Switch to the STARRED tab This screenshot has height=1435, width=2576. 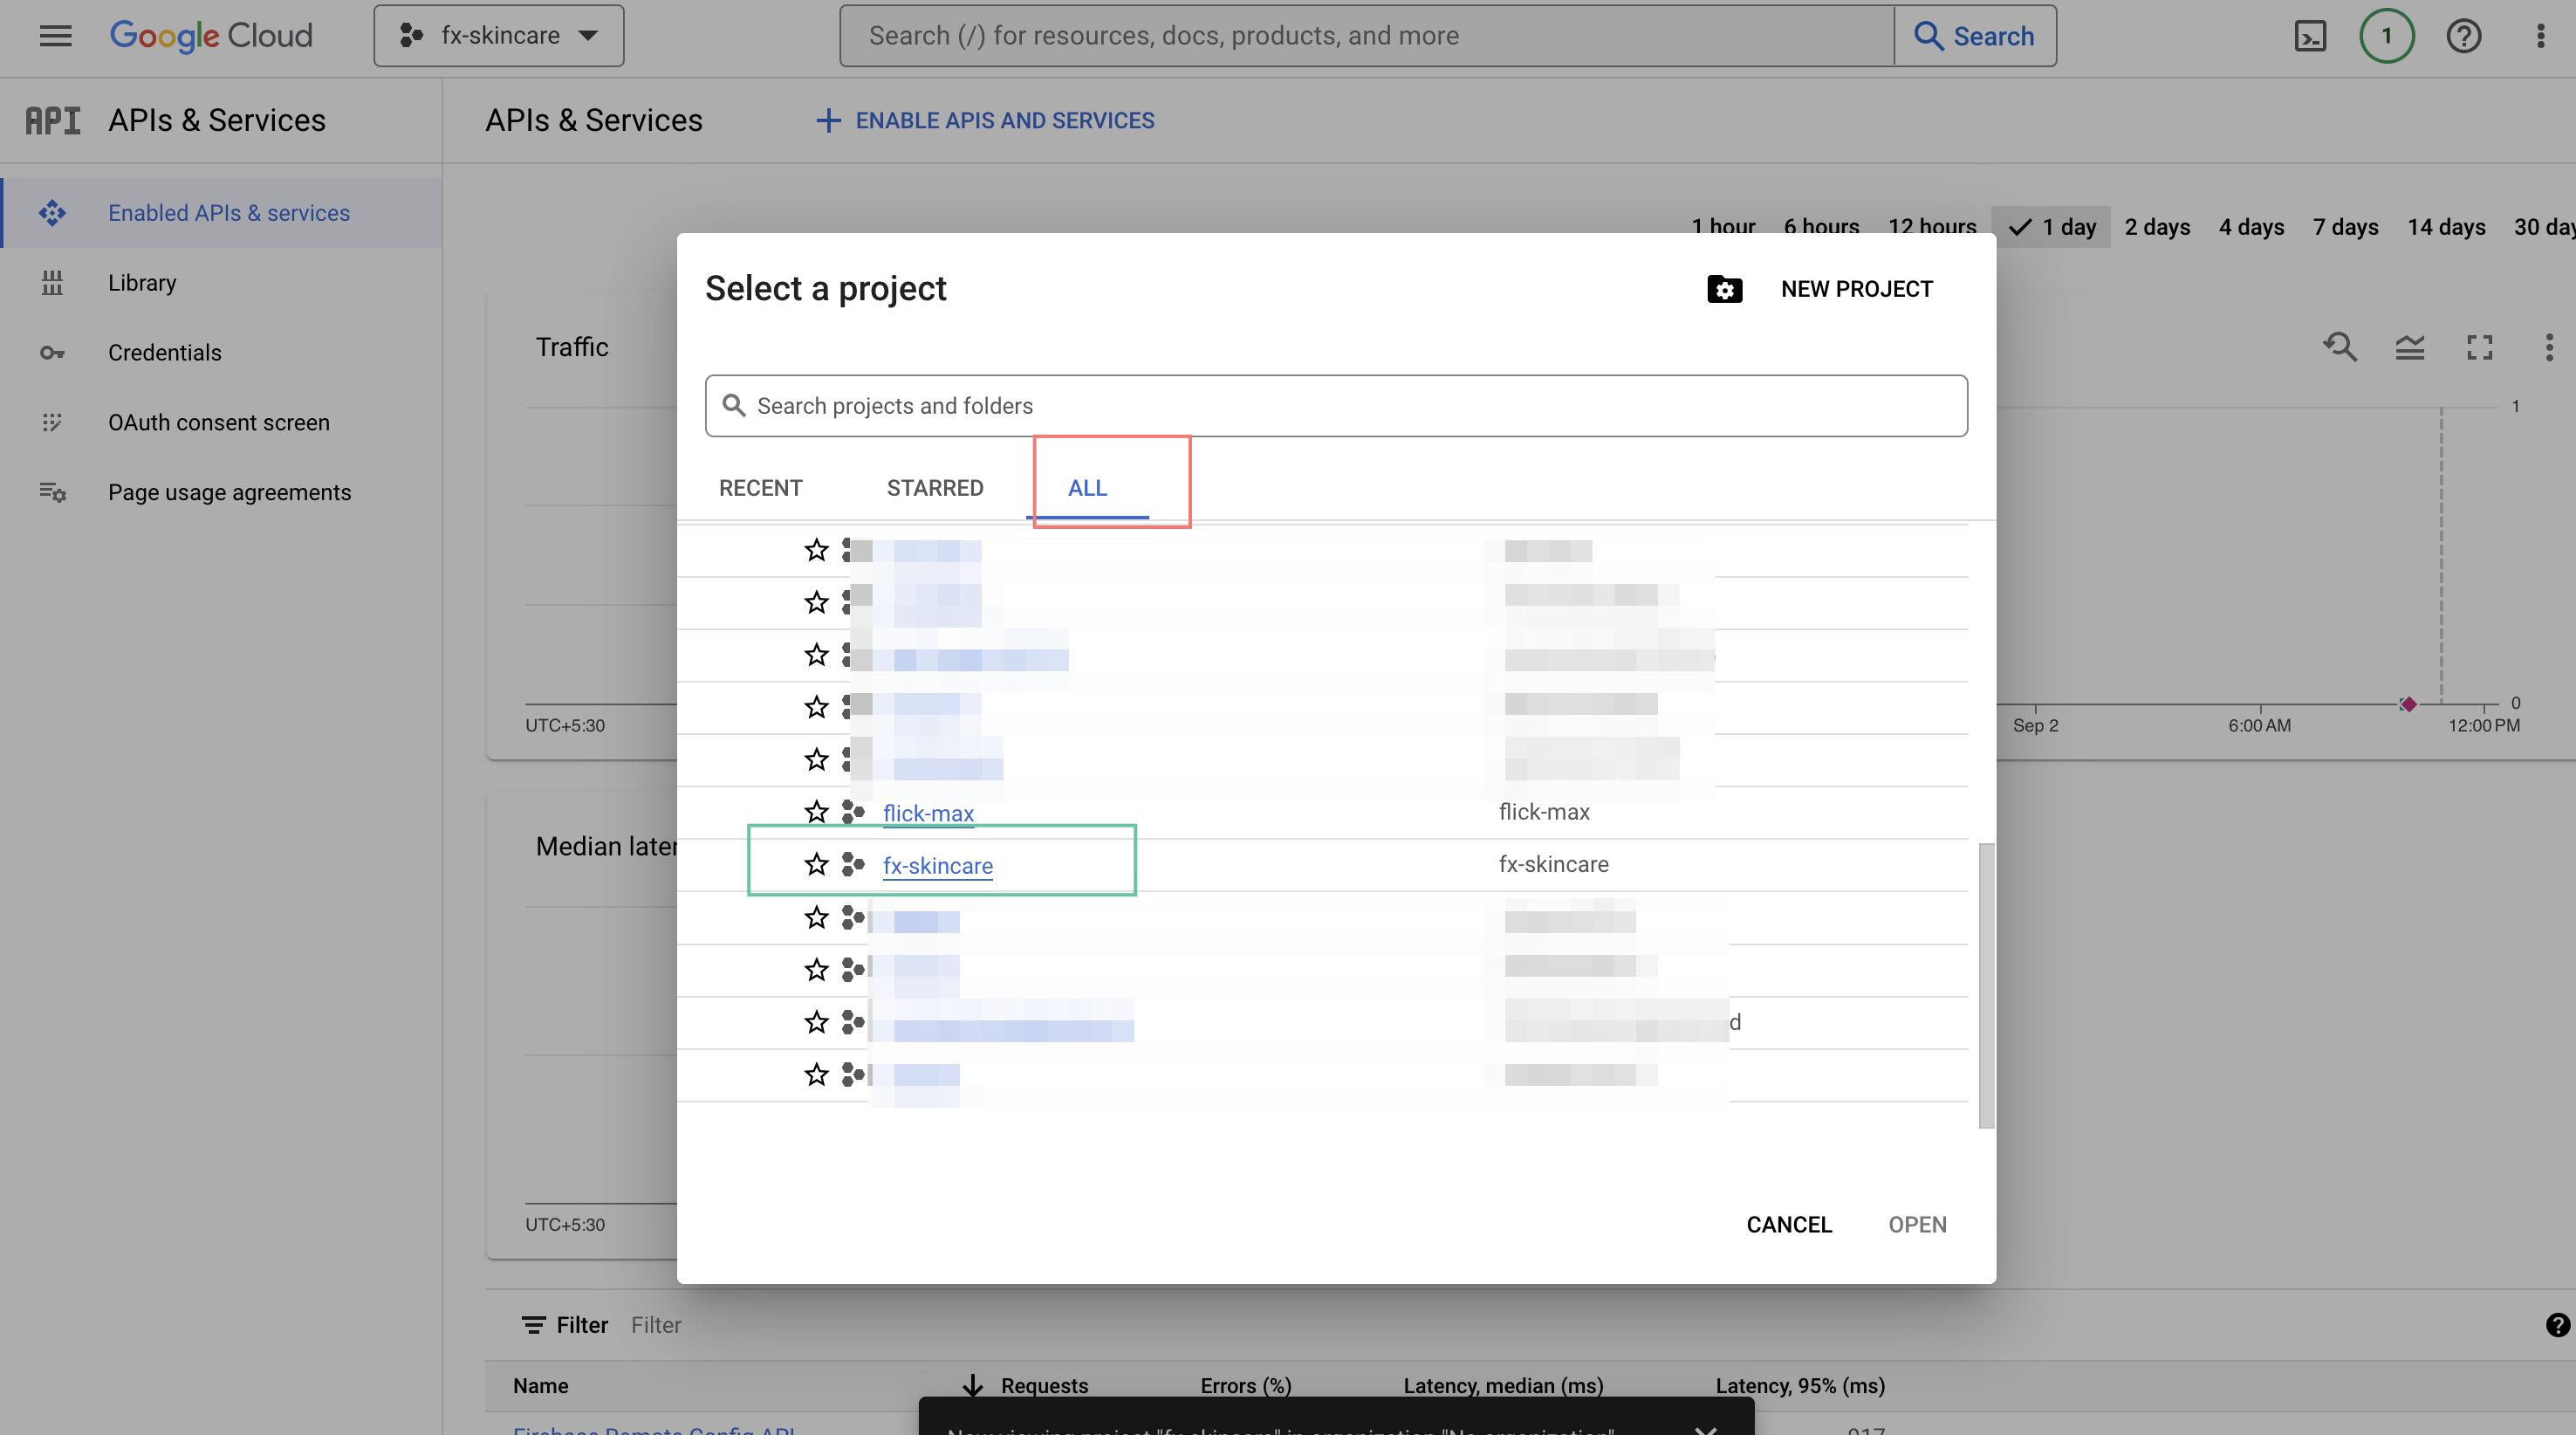tap(935, 488)
